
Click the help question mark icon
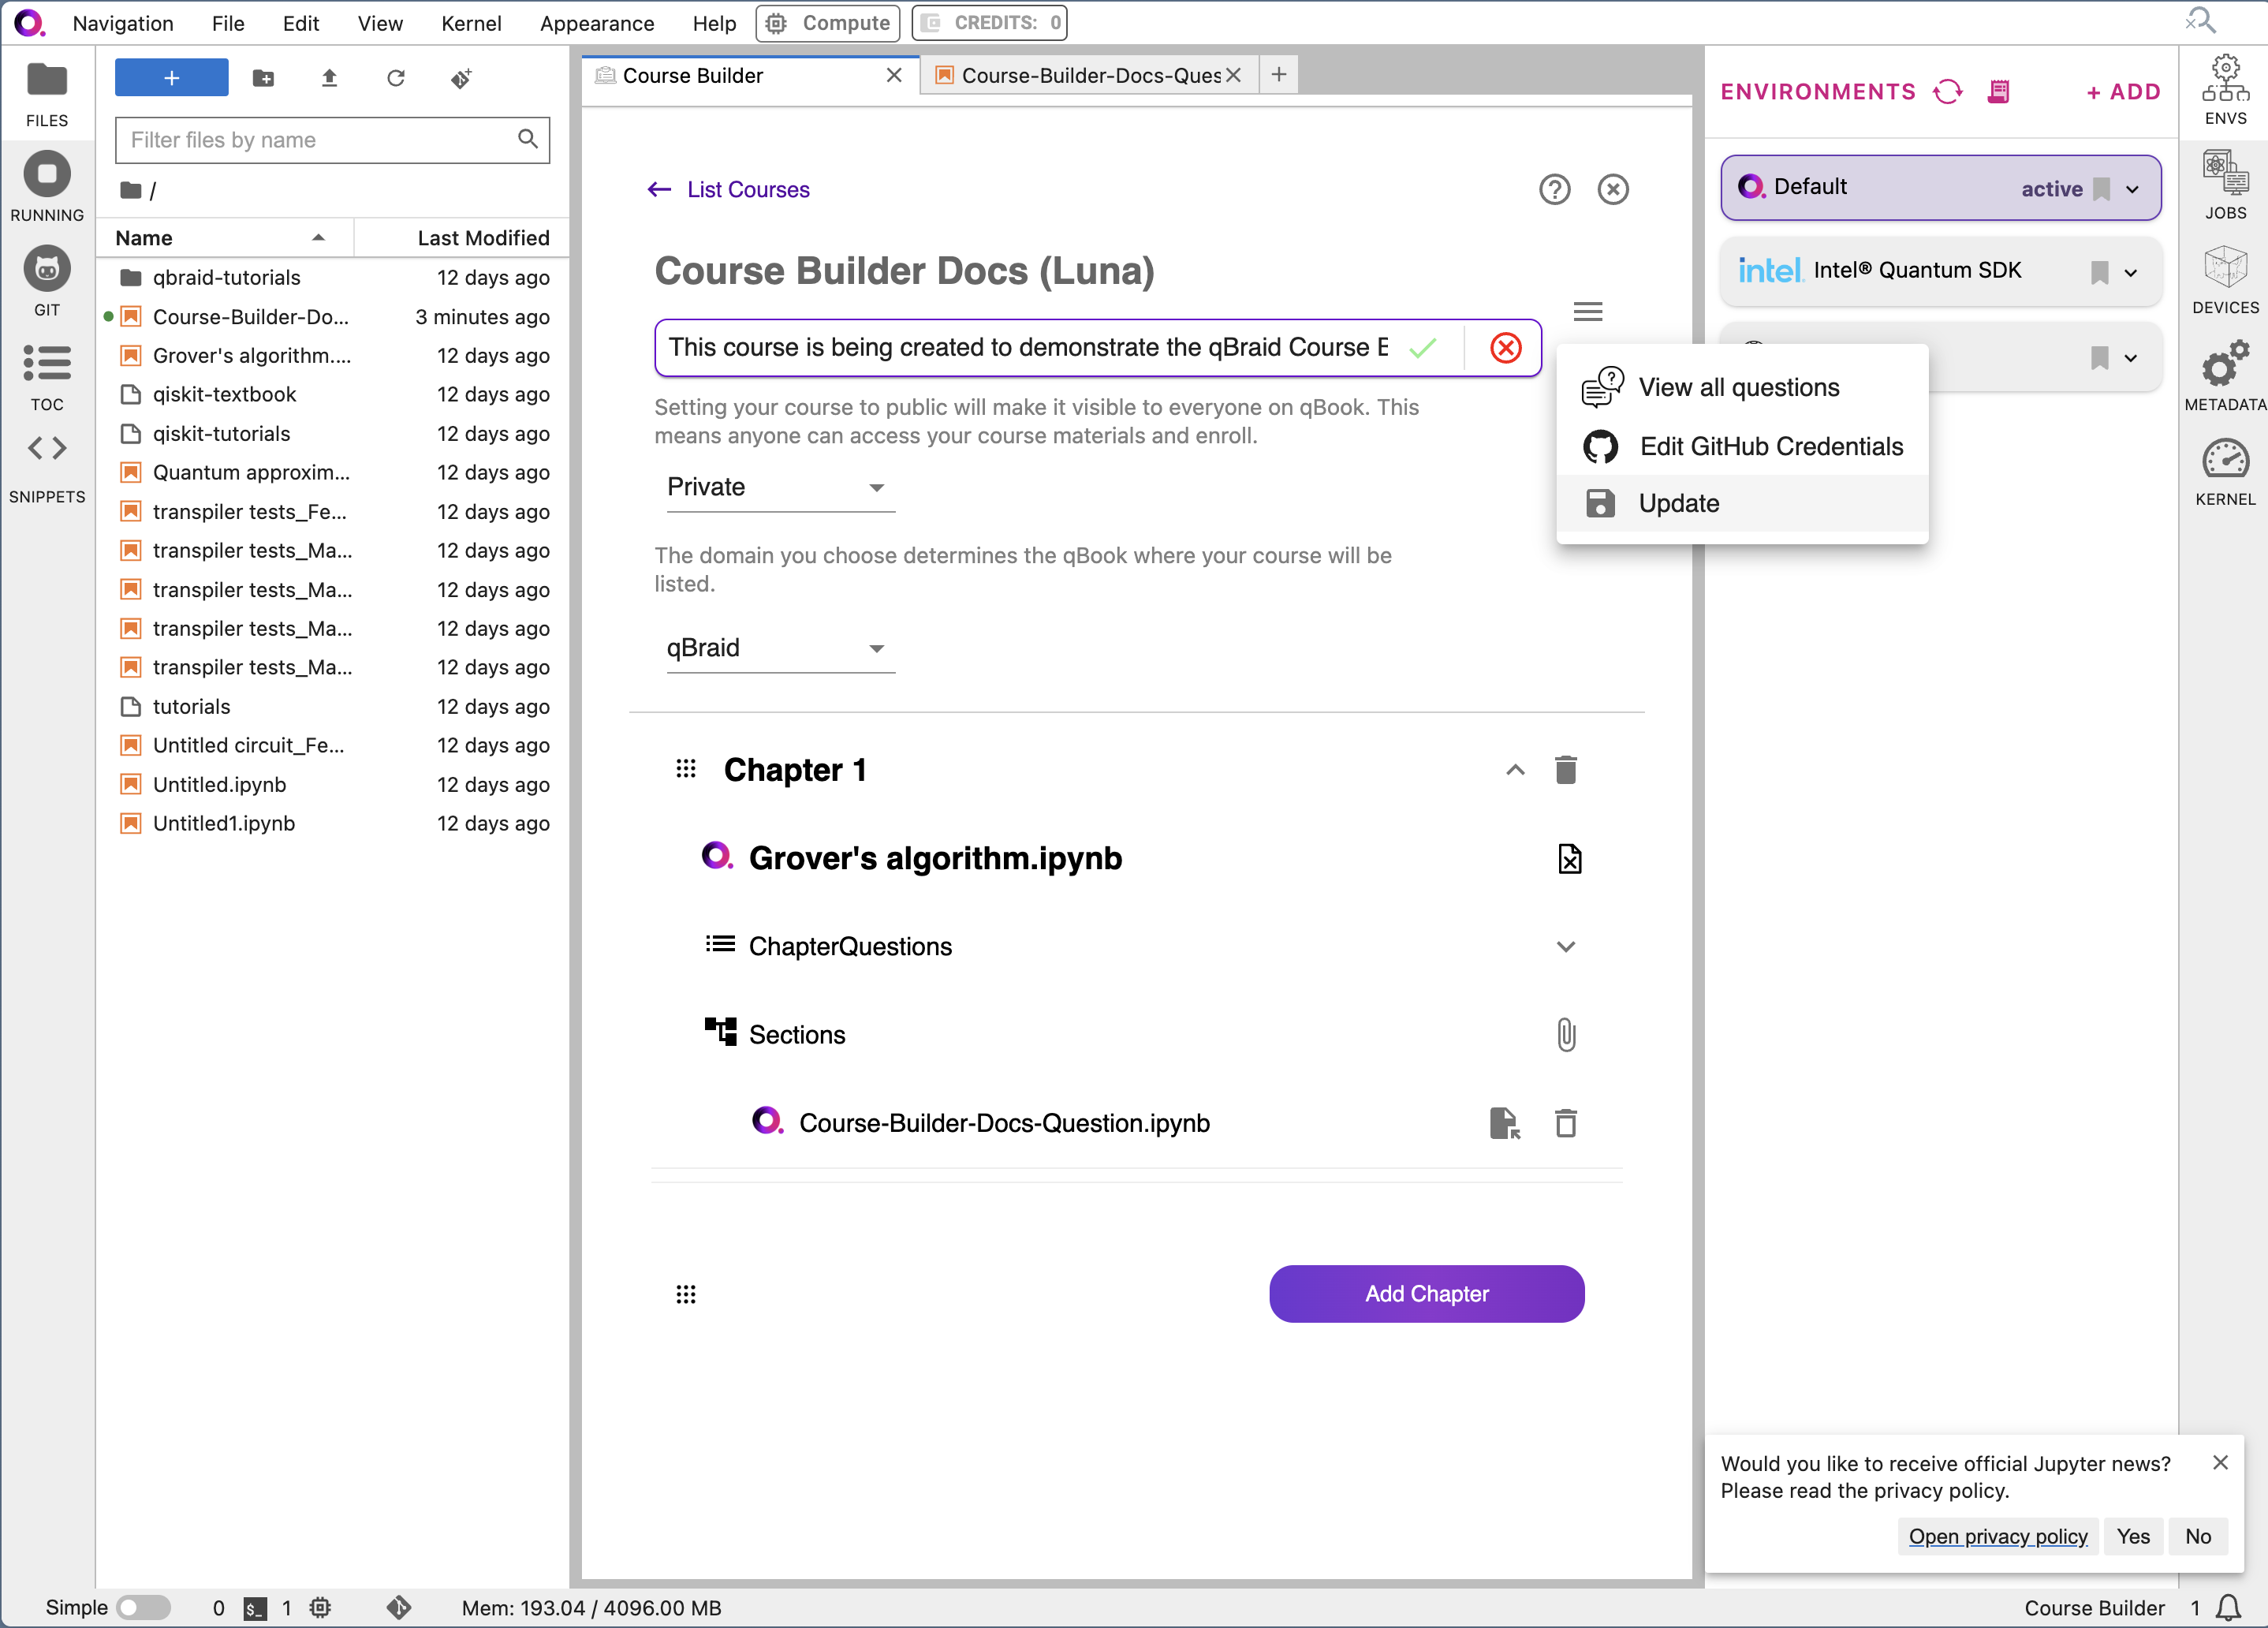coord(1554,189)
